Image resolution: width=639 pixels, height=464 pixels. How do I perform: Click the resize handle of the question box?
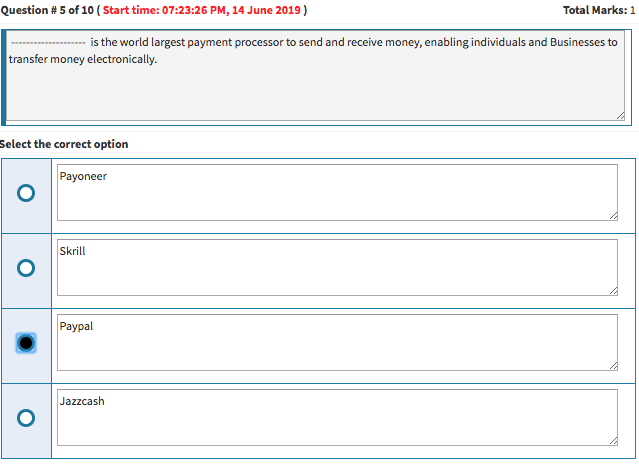point(620,117)
